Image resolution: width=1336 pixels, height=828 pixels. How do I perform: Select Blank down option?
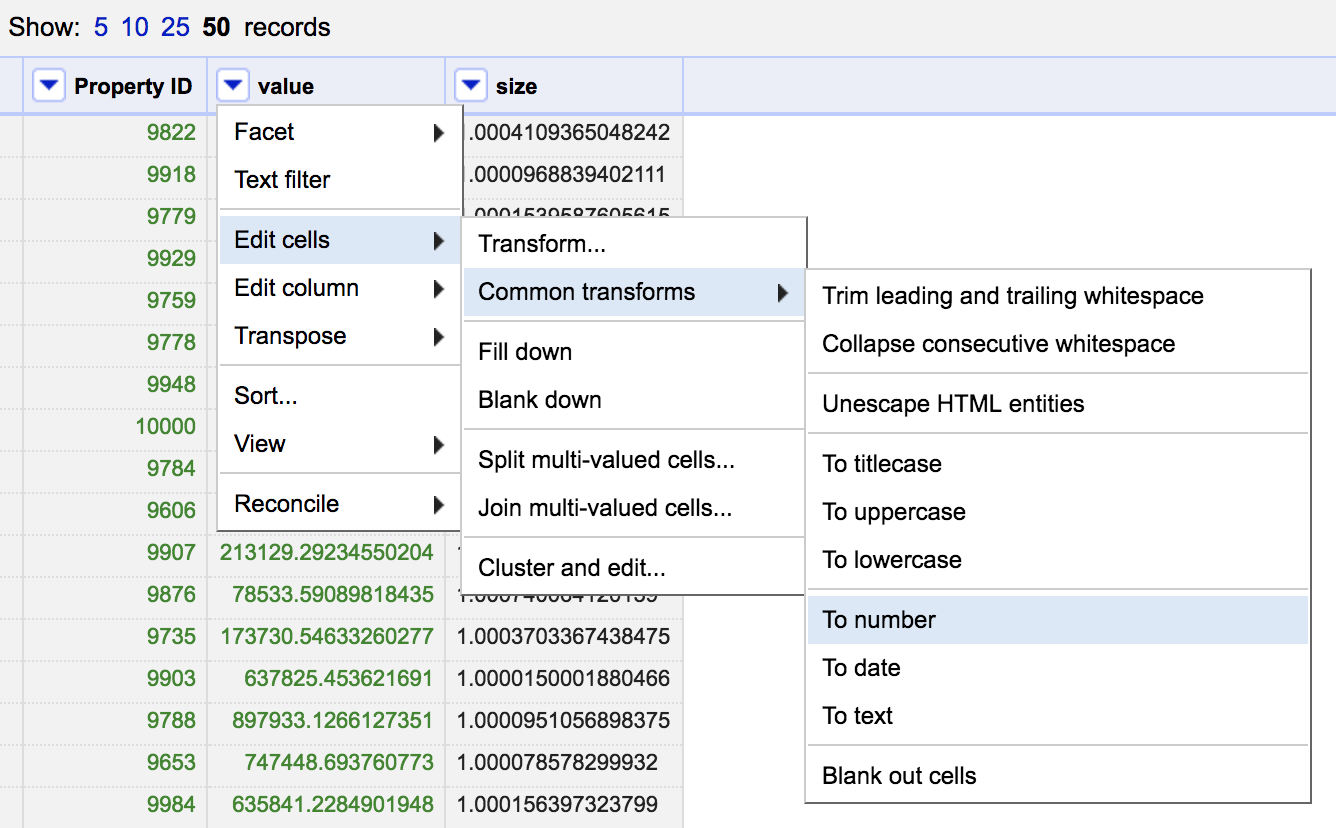[x=634, y=400]
